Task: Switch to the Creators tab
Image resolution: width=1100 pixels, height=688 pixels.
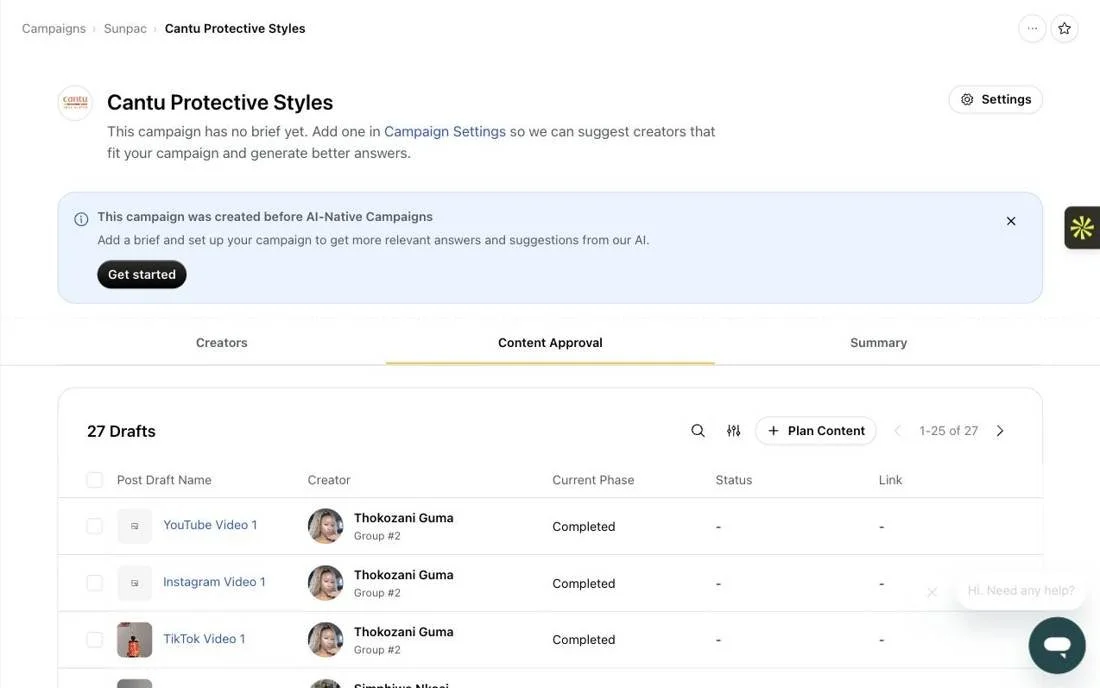Action: click(222, 343)
